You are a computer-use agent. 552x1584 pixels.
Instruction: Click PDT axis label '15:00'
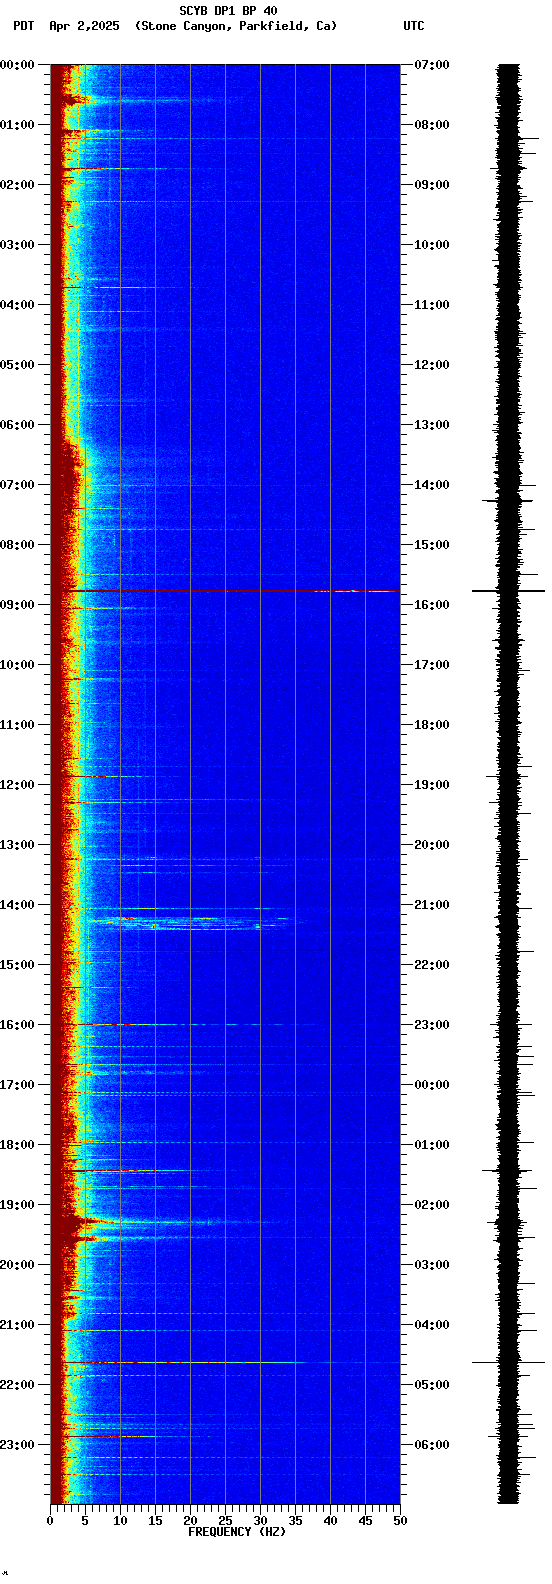click(17, 965)
